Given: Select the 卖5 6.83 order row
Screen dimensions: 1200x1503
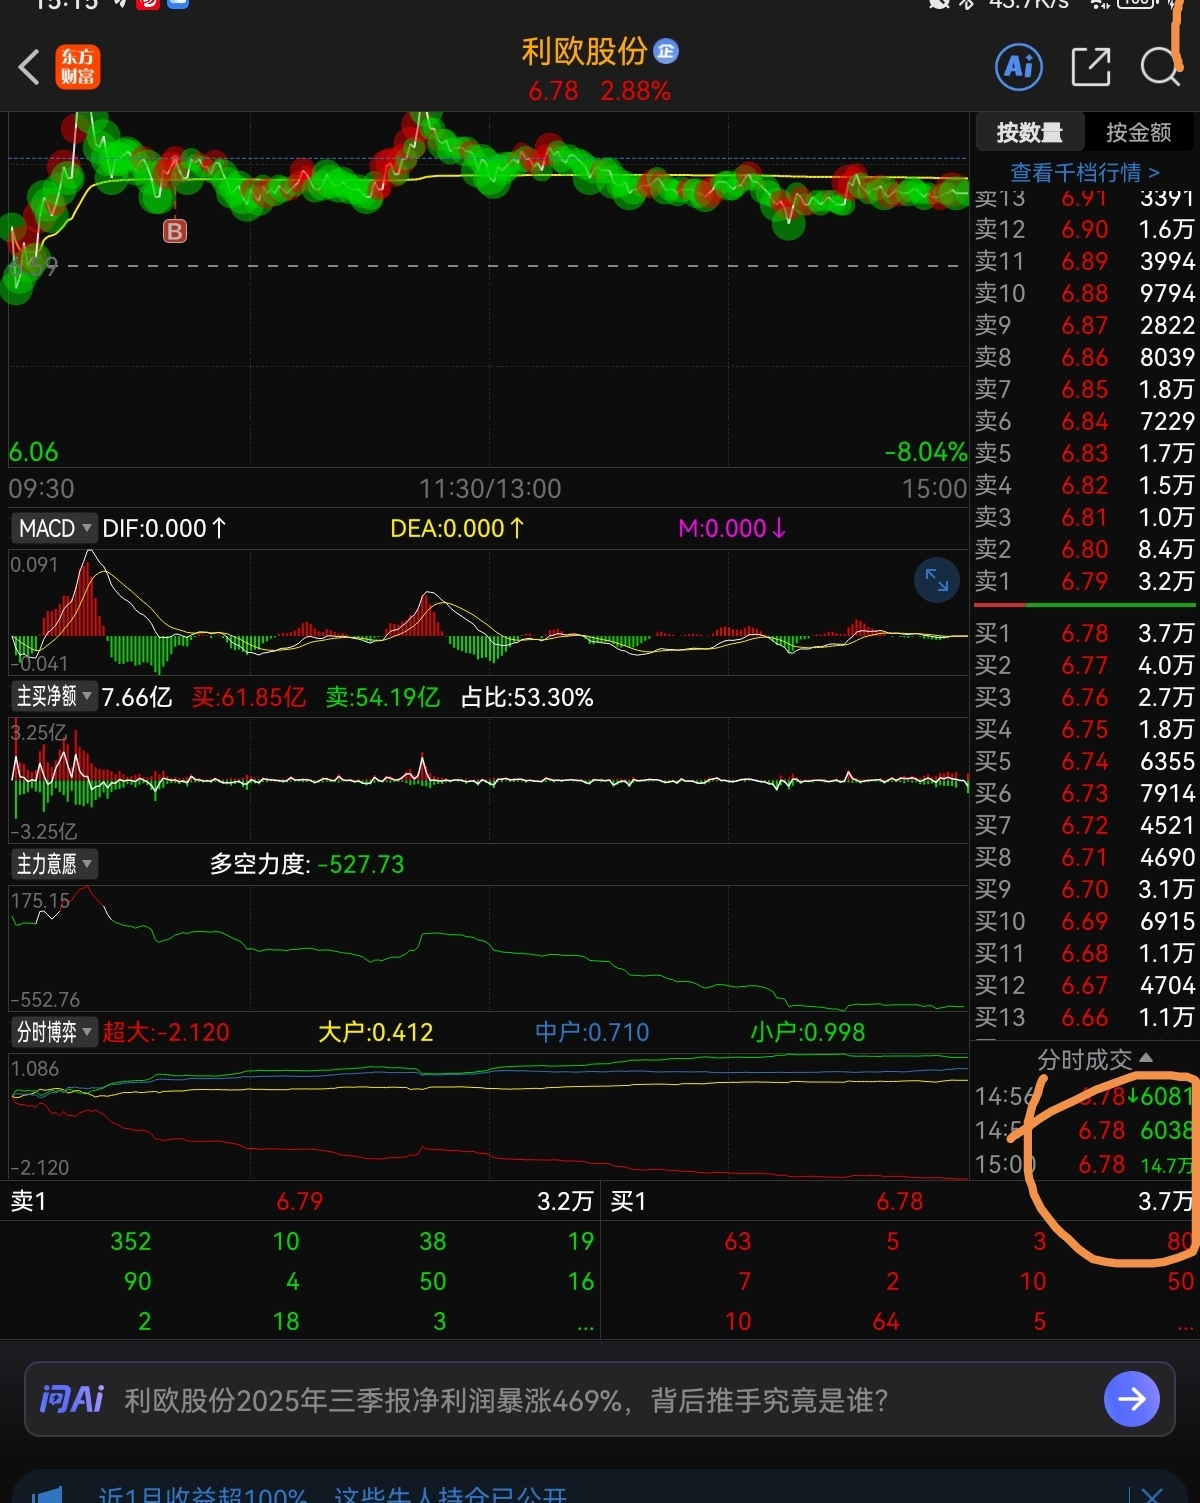Looking at the screenshot, I should tap(1085, 453).
